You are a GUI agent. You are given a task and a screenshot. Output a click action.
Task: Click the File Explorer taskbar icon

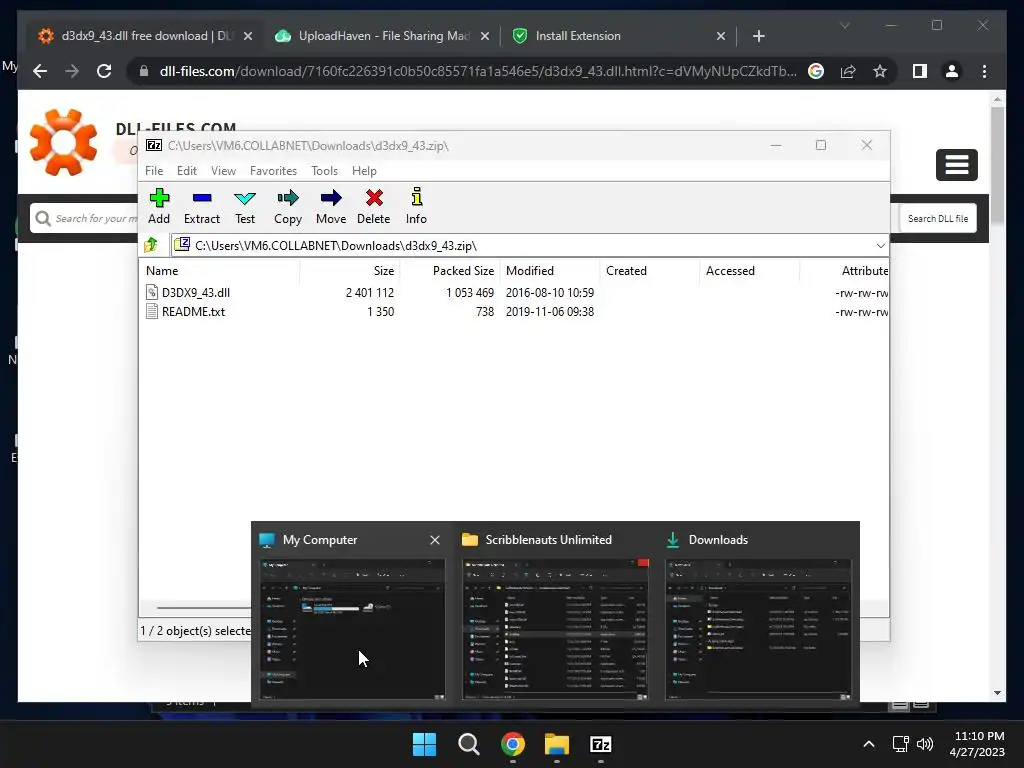(x=556, y=744)
